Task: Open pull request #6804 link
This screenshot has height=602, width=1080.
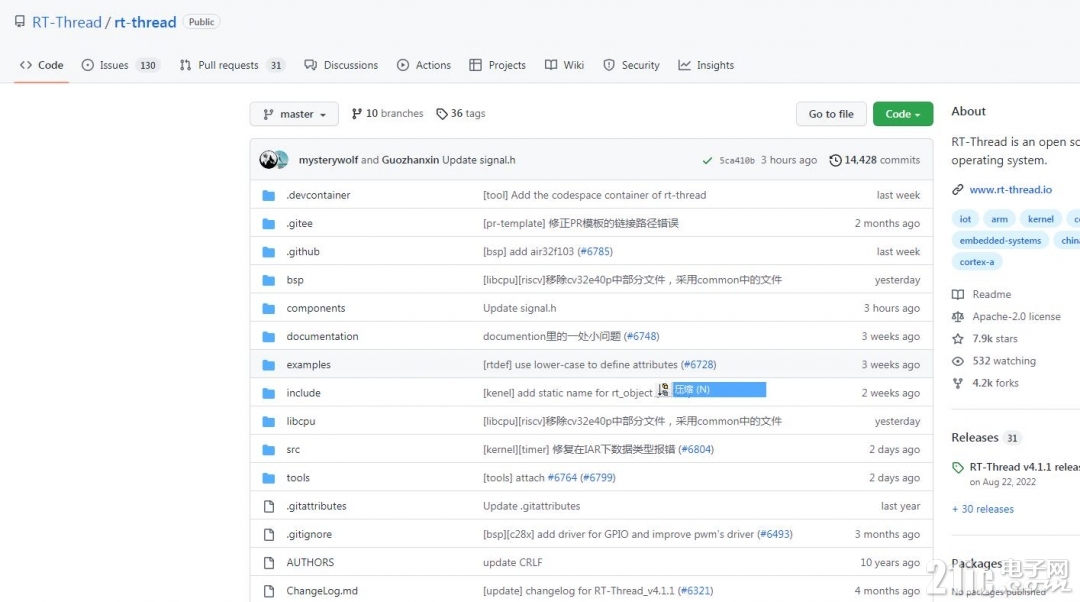Action: coord(696,450)
